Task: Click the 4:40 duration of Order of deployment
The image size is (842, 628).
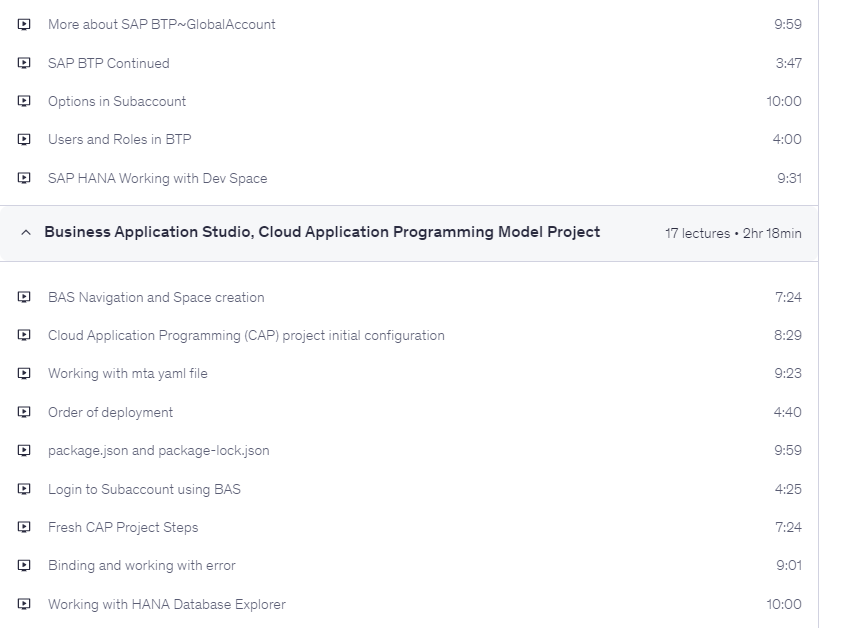Action: pyautogui.click(x=787, y=413)
